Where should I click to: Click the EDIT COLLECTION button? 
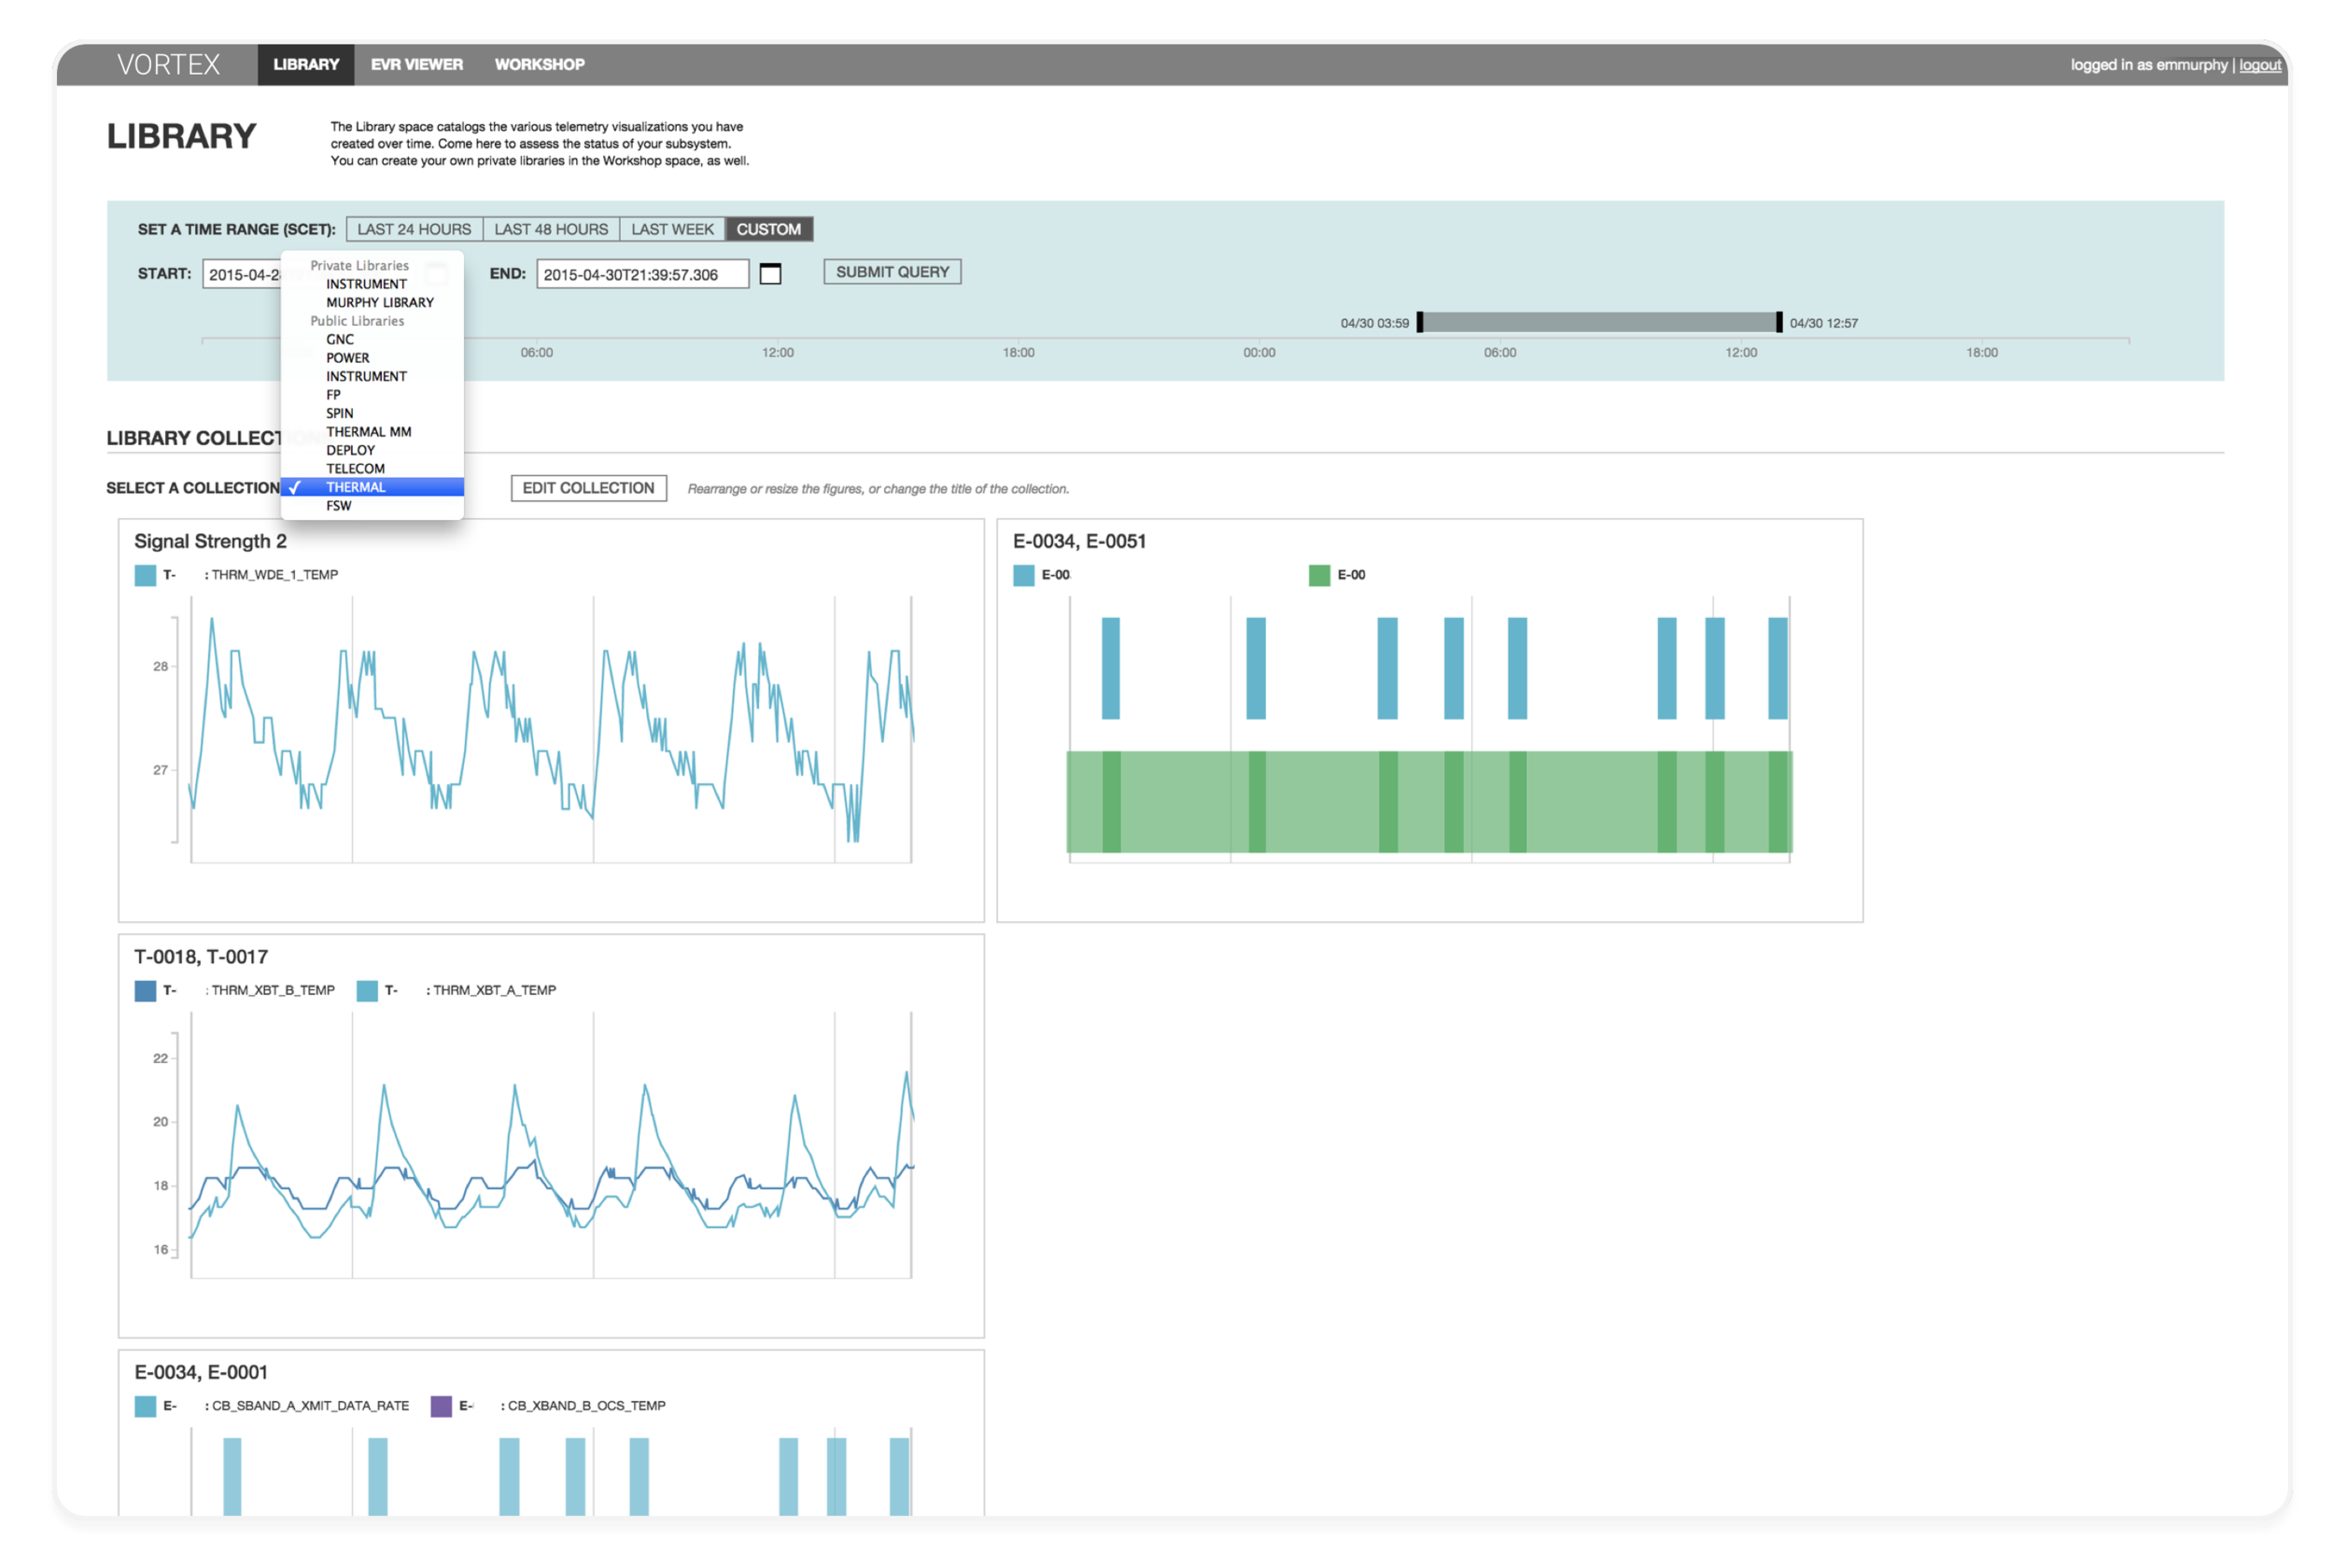[589, 488]
